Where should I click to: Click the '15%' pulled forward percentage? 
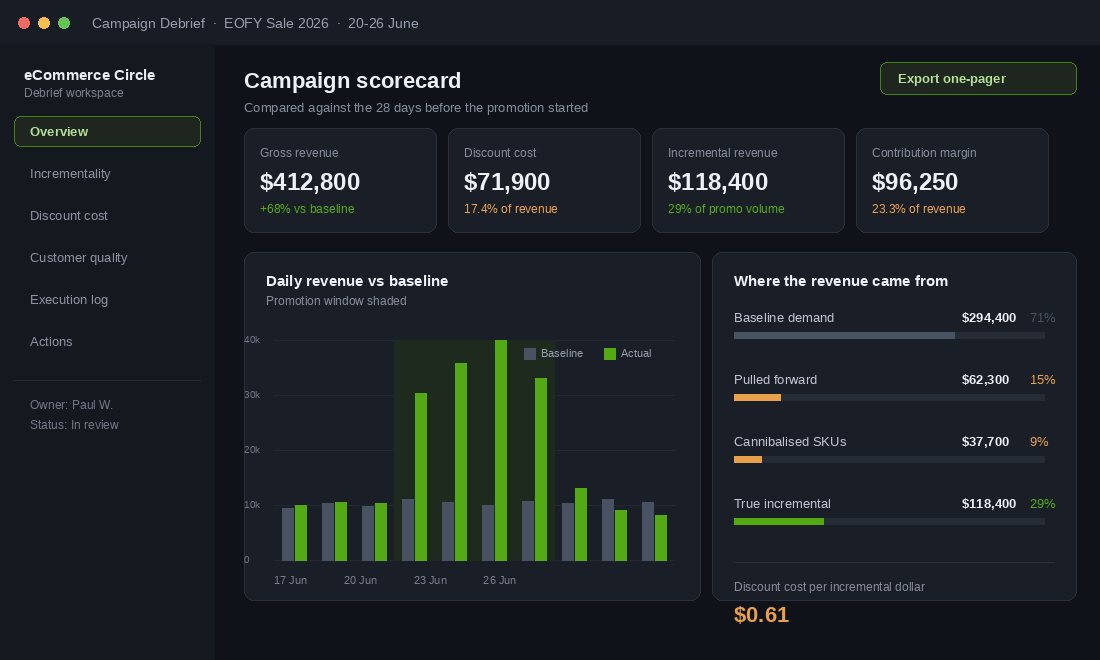(1042, 380)
